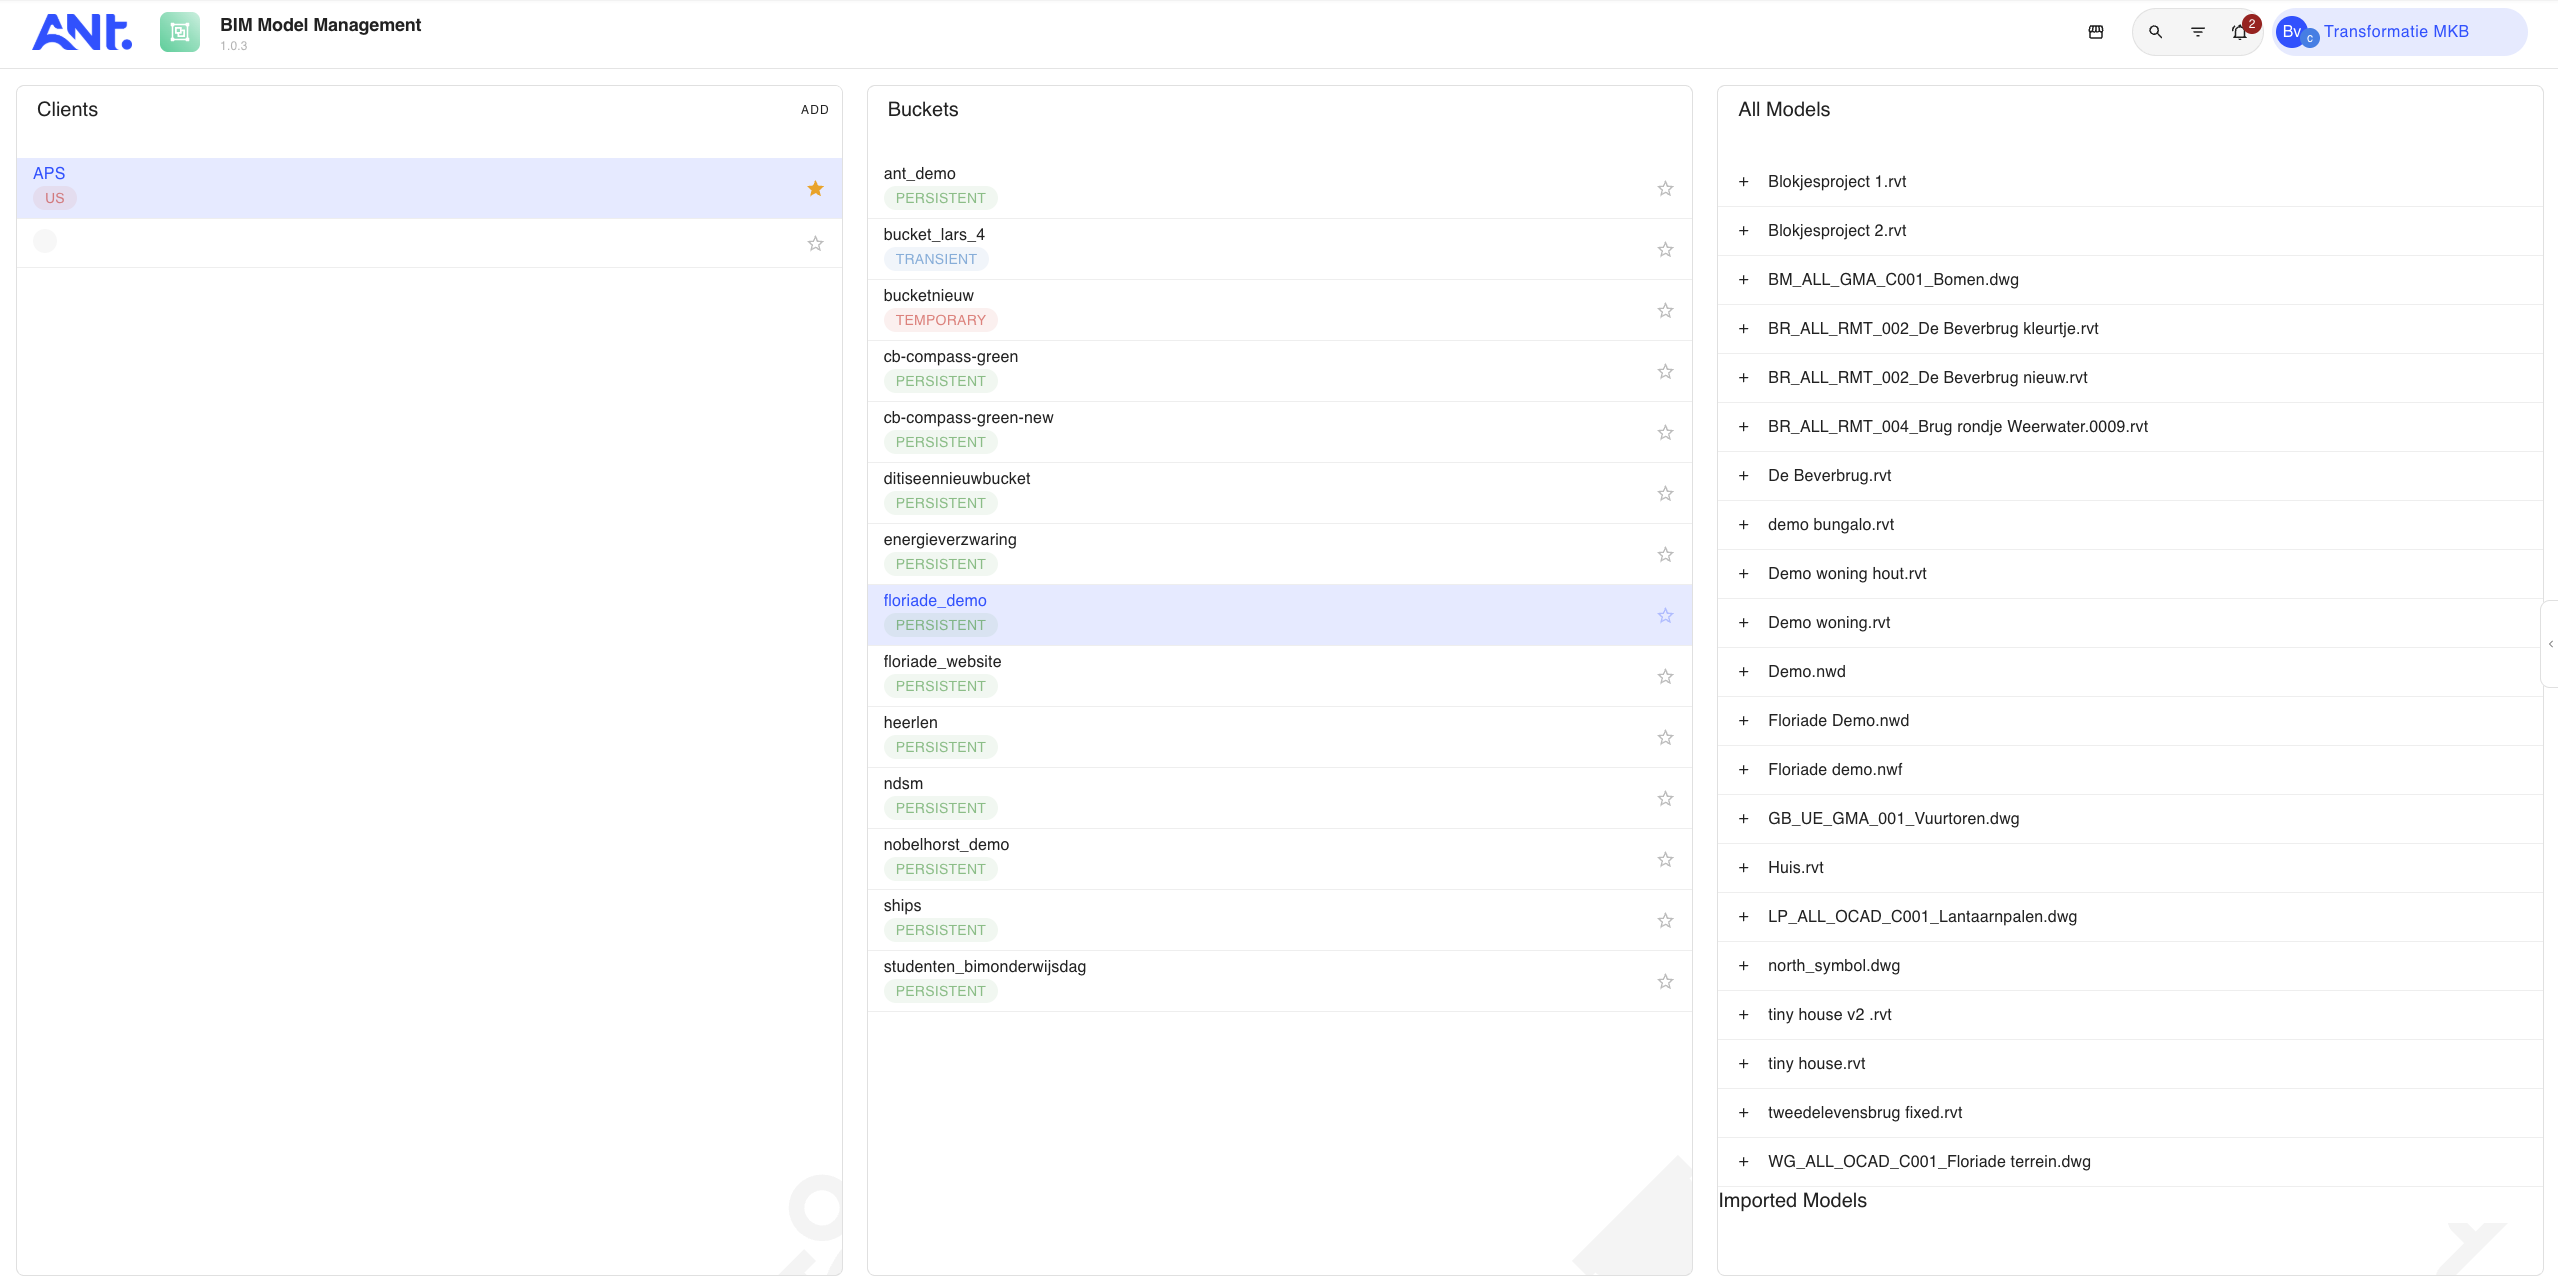The width and height of the screenshot is (2558, 1287).
Task: Select the ditiseennieuwbucket bucket
Action: tap(1279, 493)
